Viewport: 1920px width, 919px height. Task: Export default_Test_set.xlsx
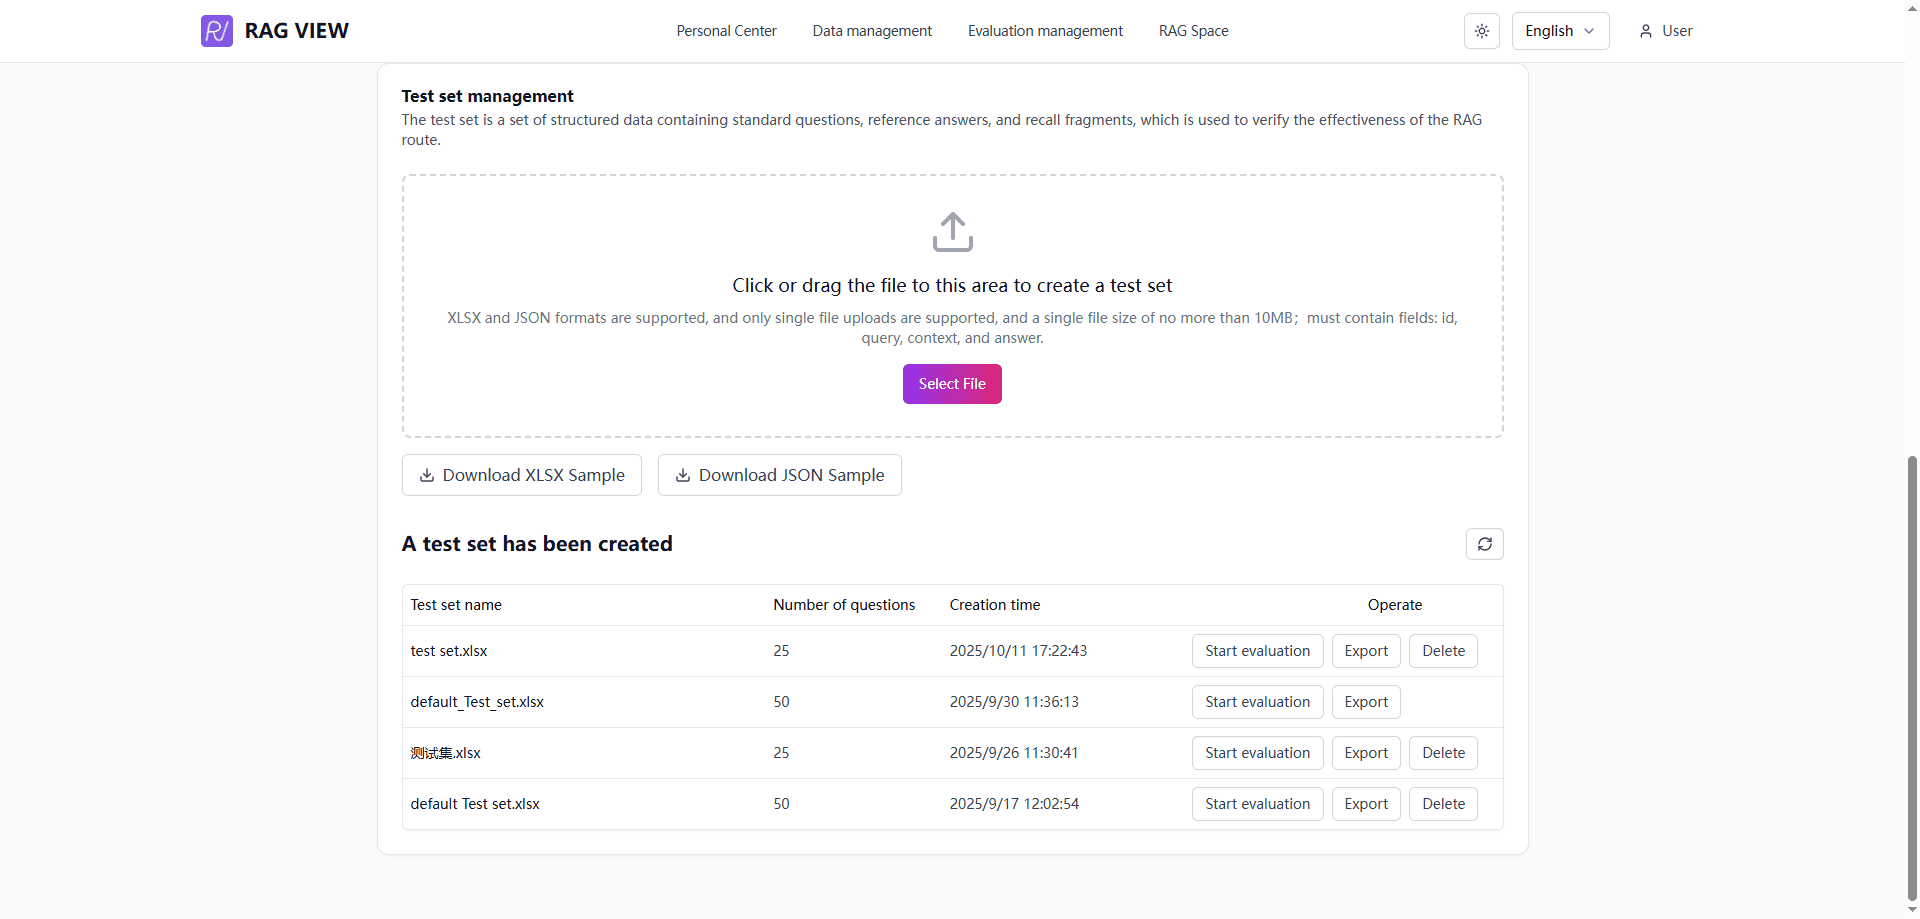click(x=1365, y=702)
